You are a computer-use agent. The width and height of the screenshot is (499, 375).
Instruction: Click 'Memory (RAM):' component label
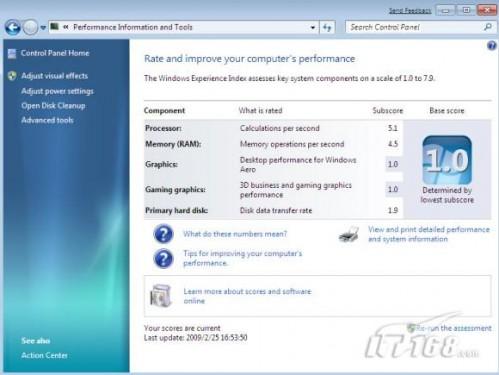[x=173, y=144]
